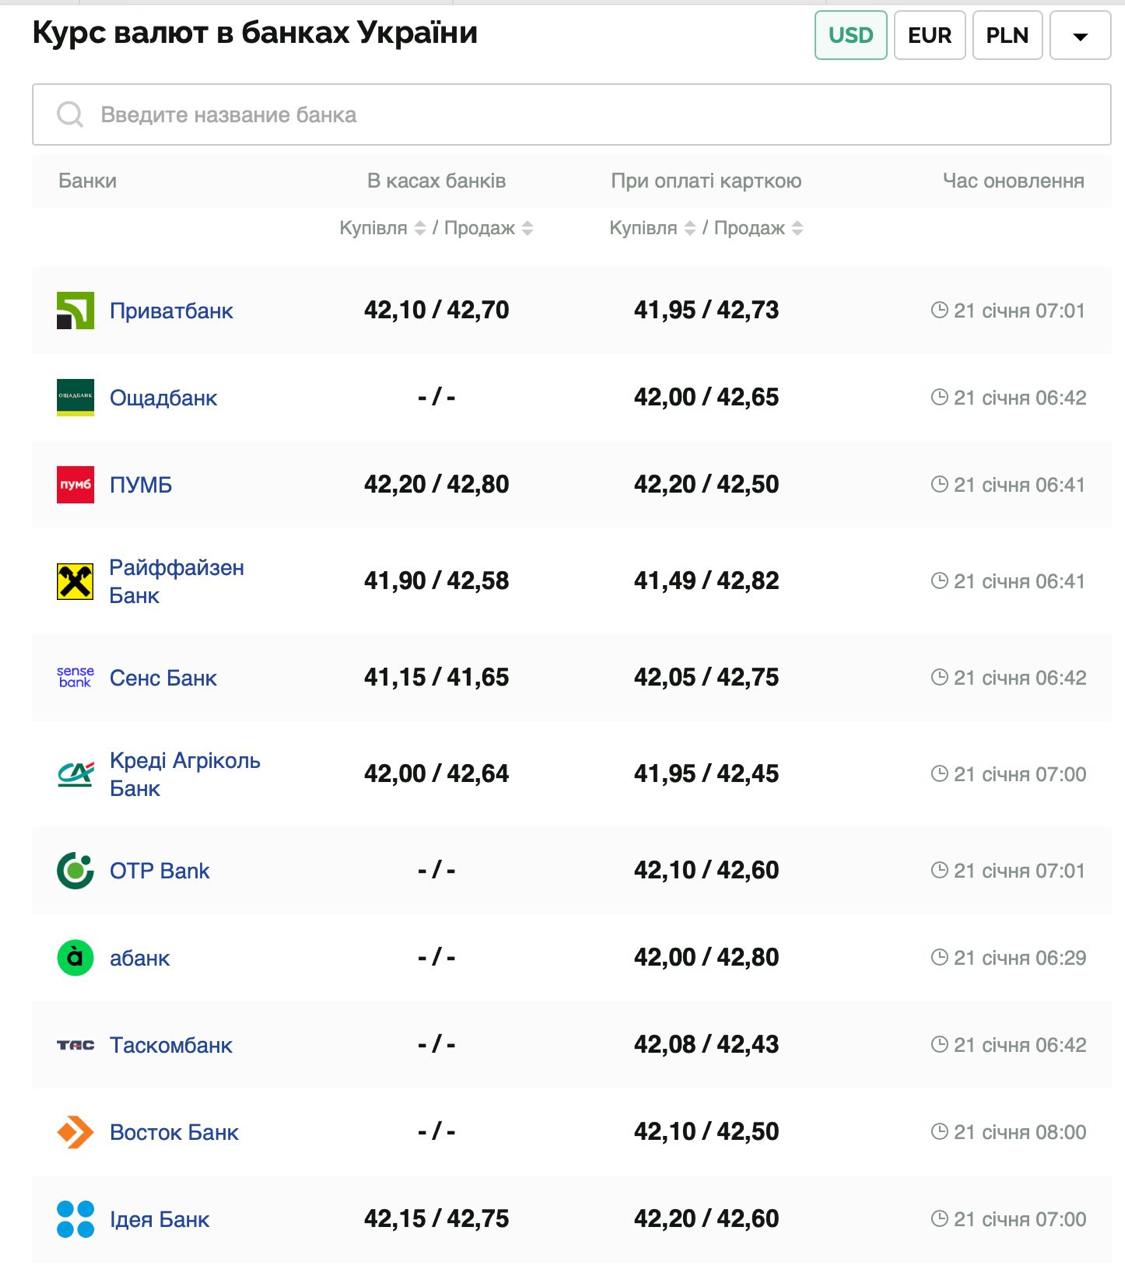The height and width of the screenshot is (1280, 1125).
Task: Open the more currencies dropdown arrow
Action: pos(1080,36)
